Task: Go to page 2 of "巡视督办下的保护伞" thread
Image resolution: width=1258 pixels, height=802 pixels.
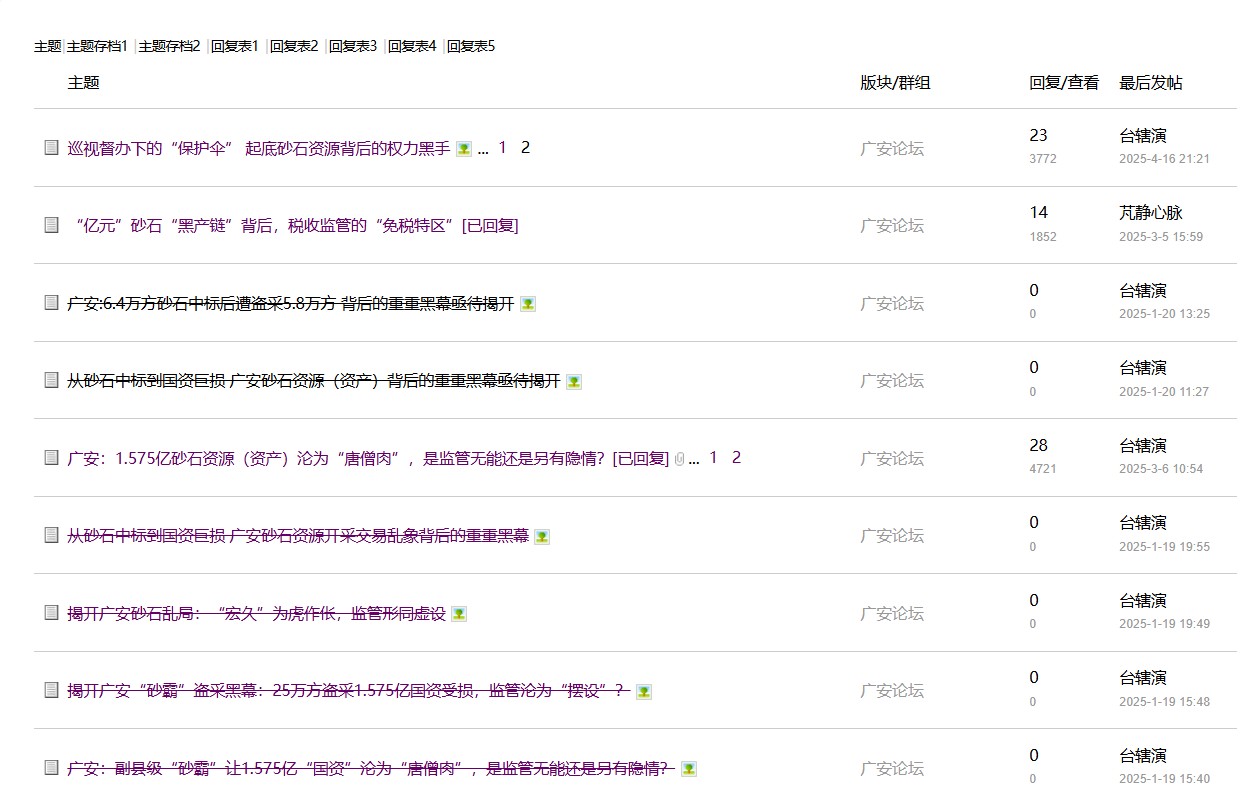Action: tap(525, 148)
